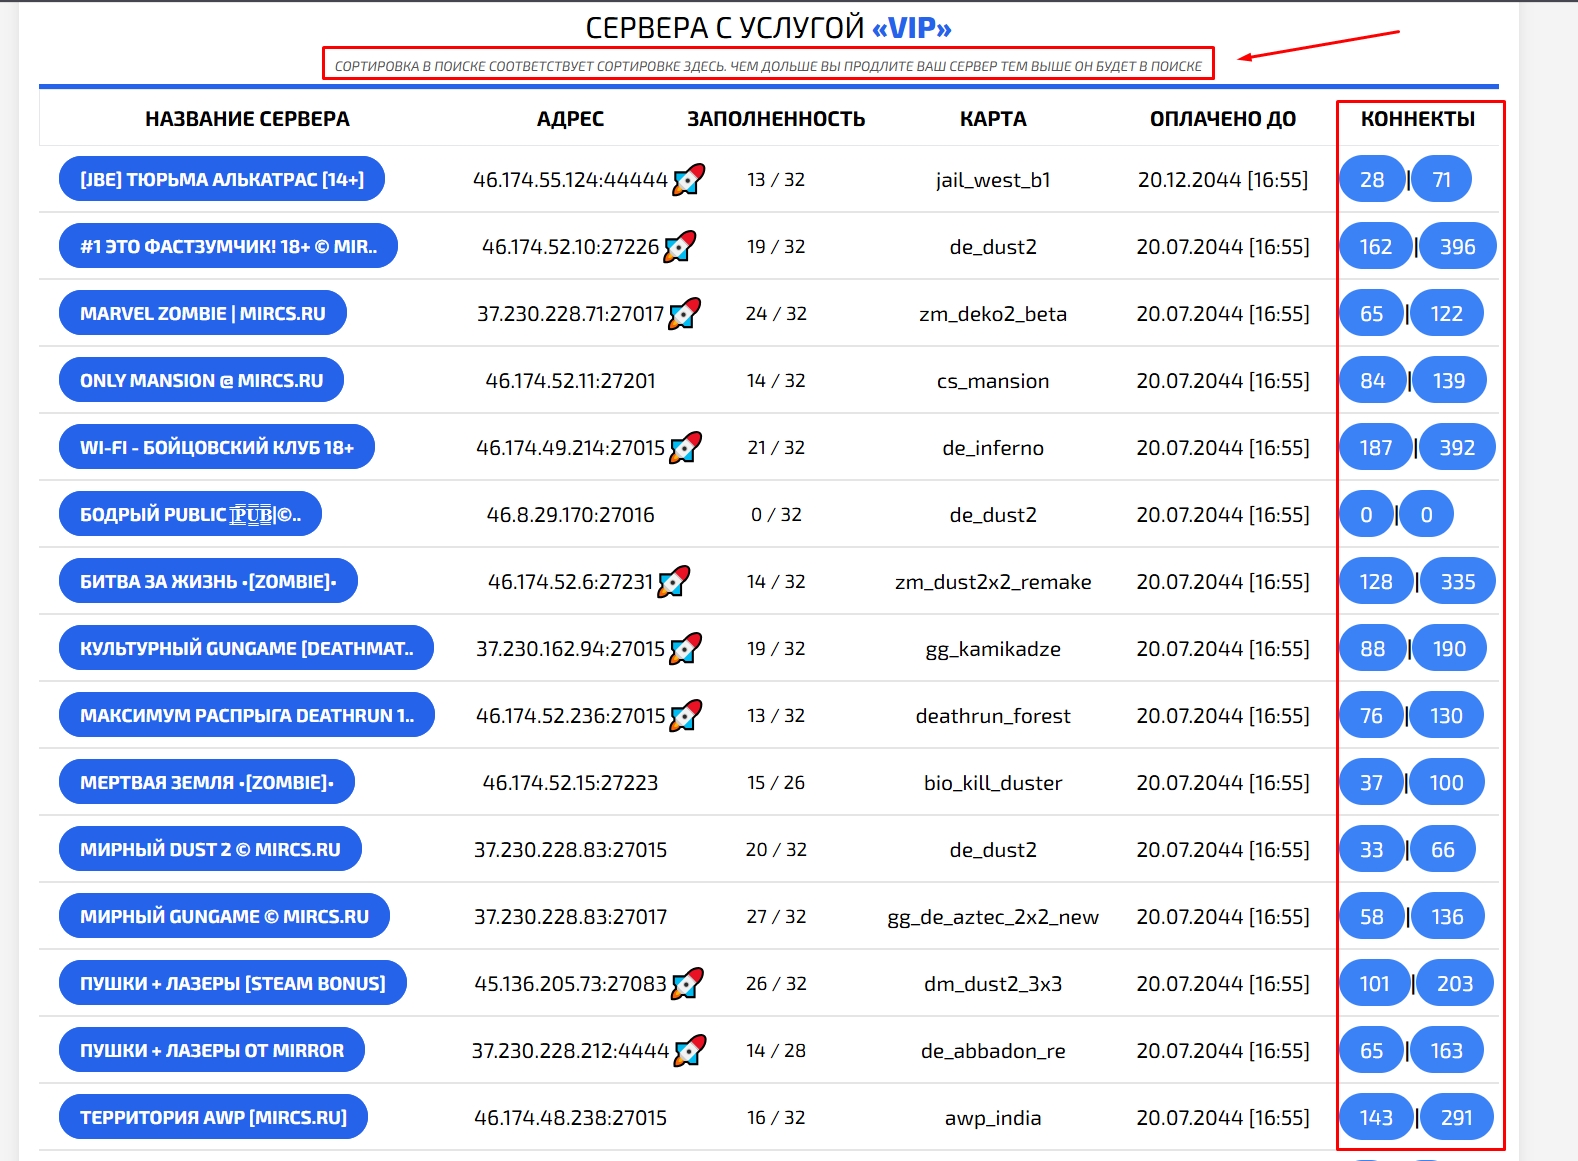Click rocket icon beside 46.174.52.10:27226 address
Screen dimensions: 1578x1161
680,246
